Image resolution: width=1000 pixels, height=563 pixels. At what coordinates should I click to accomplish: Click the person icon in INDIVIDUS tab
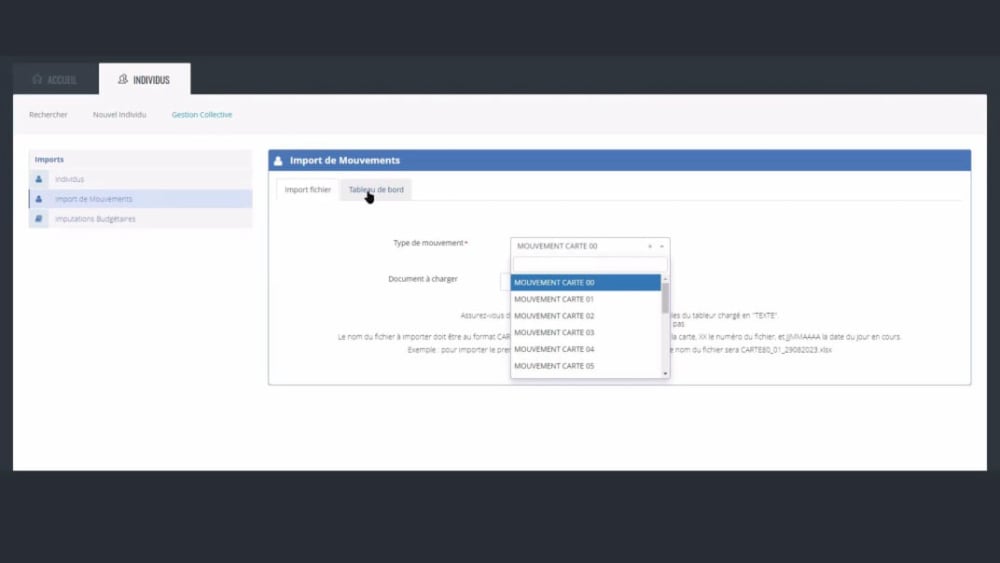click(123, 79)
